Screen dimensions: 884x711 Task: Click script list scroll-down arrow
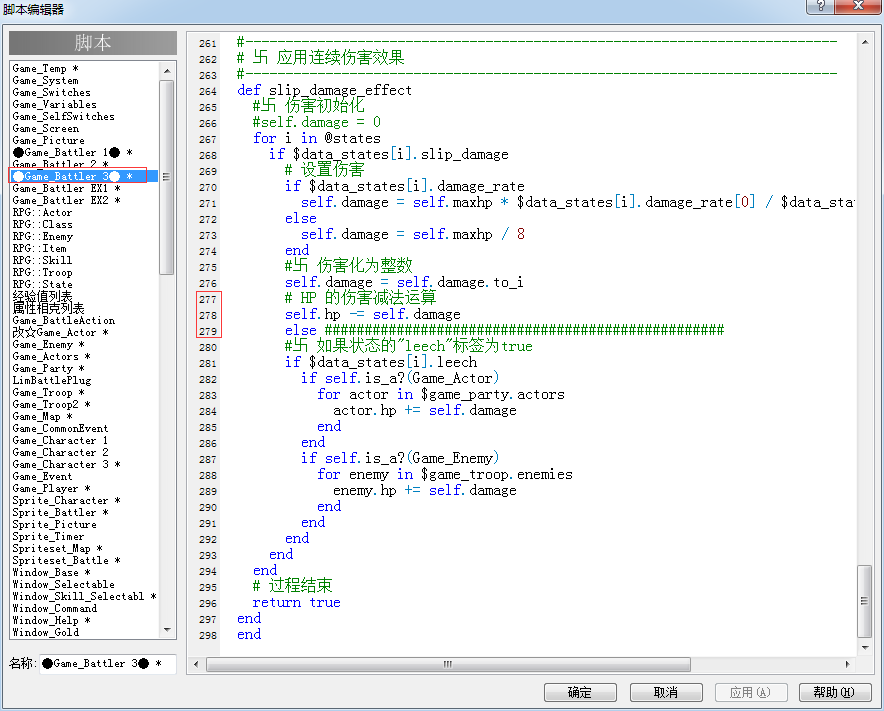[x=167, y=629]
